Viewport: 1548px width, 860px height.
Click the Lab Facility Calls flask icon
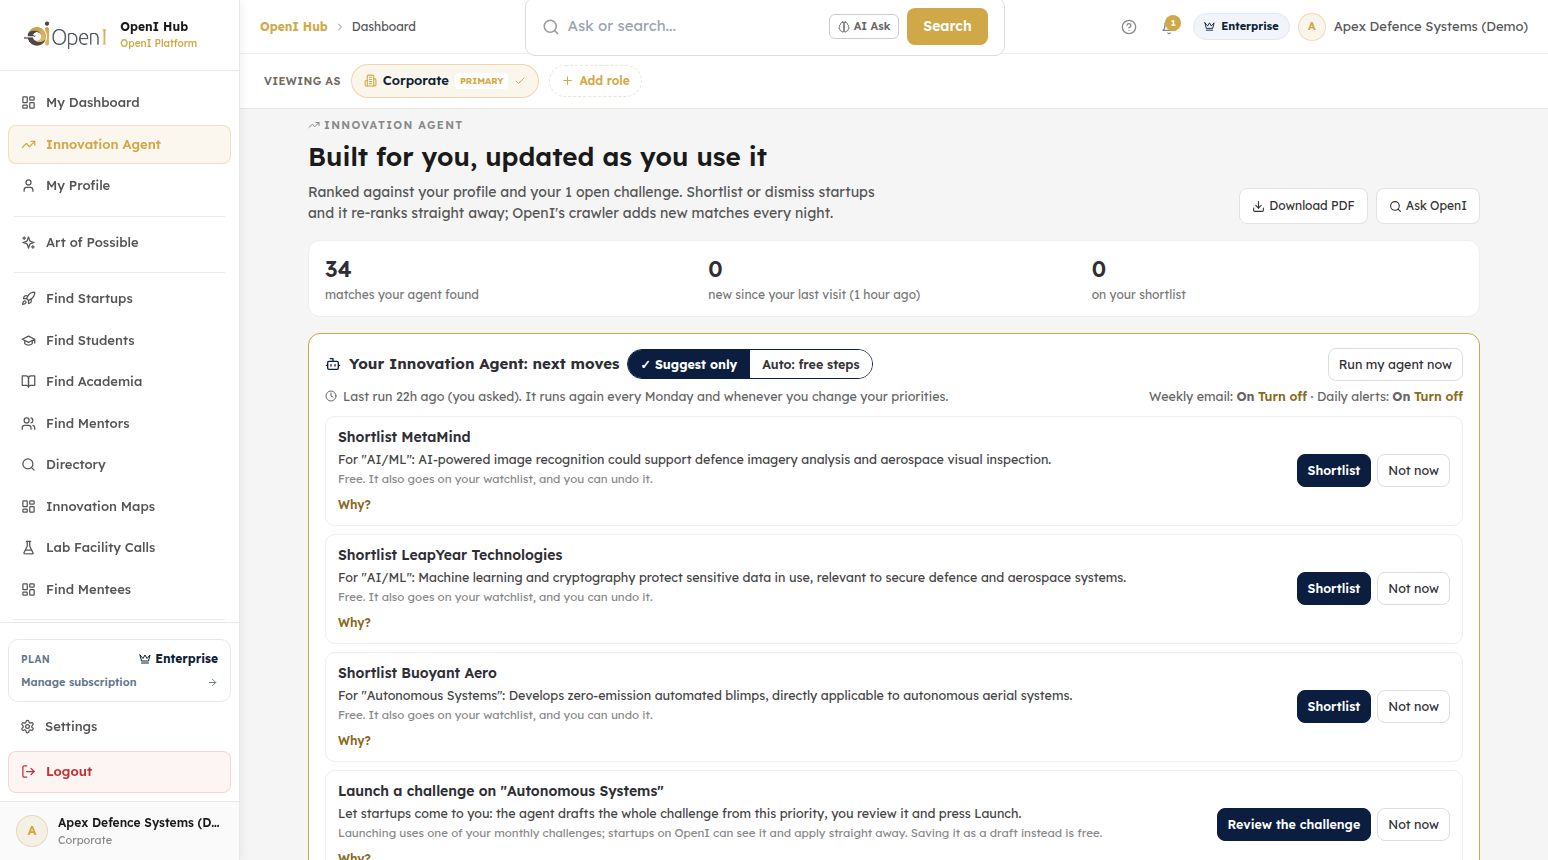(28, 547)
